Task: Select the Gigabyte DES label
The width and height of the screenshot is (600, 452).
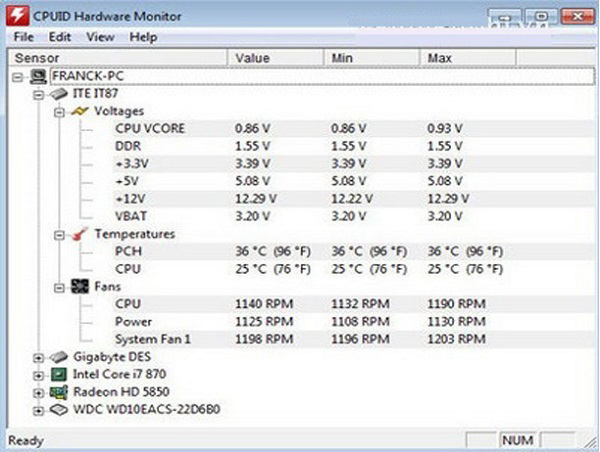Action: [112, 357]
